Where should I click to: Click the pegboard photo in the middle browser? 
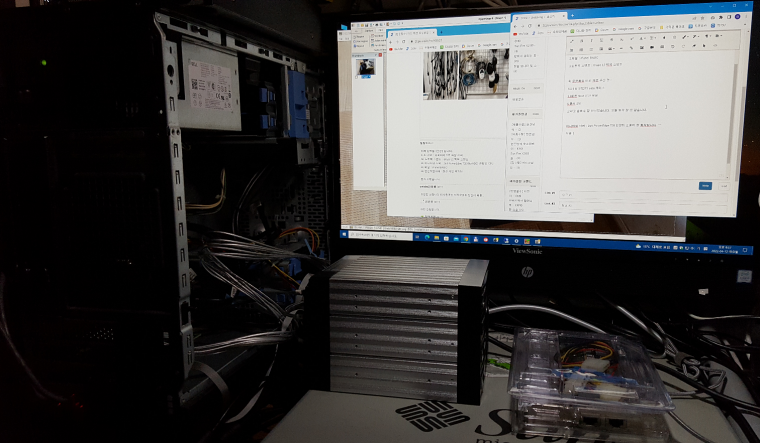483,74
